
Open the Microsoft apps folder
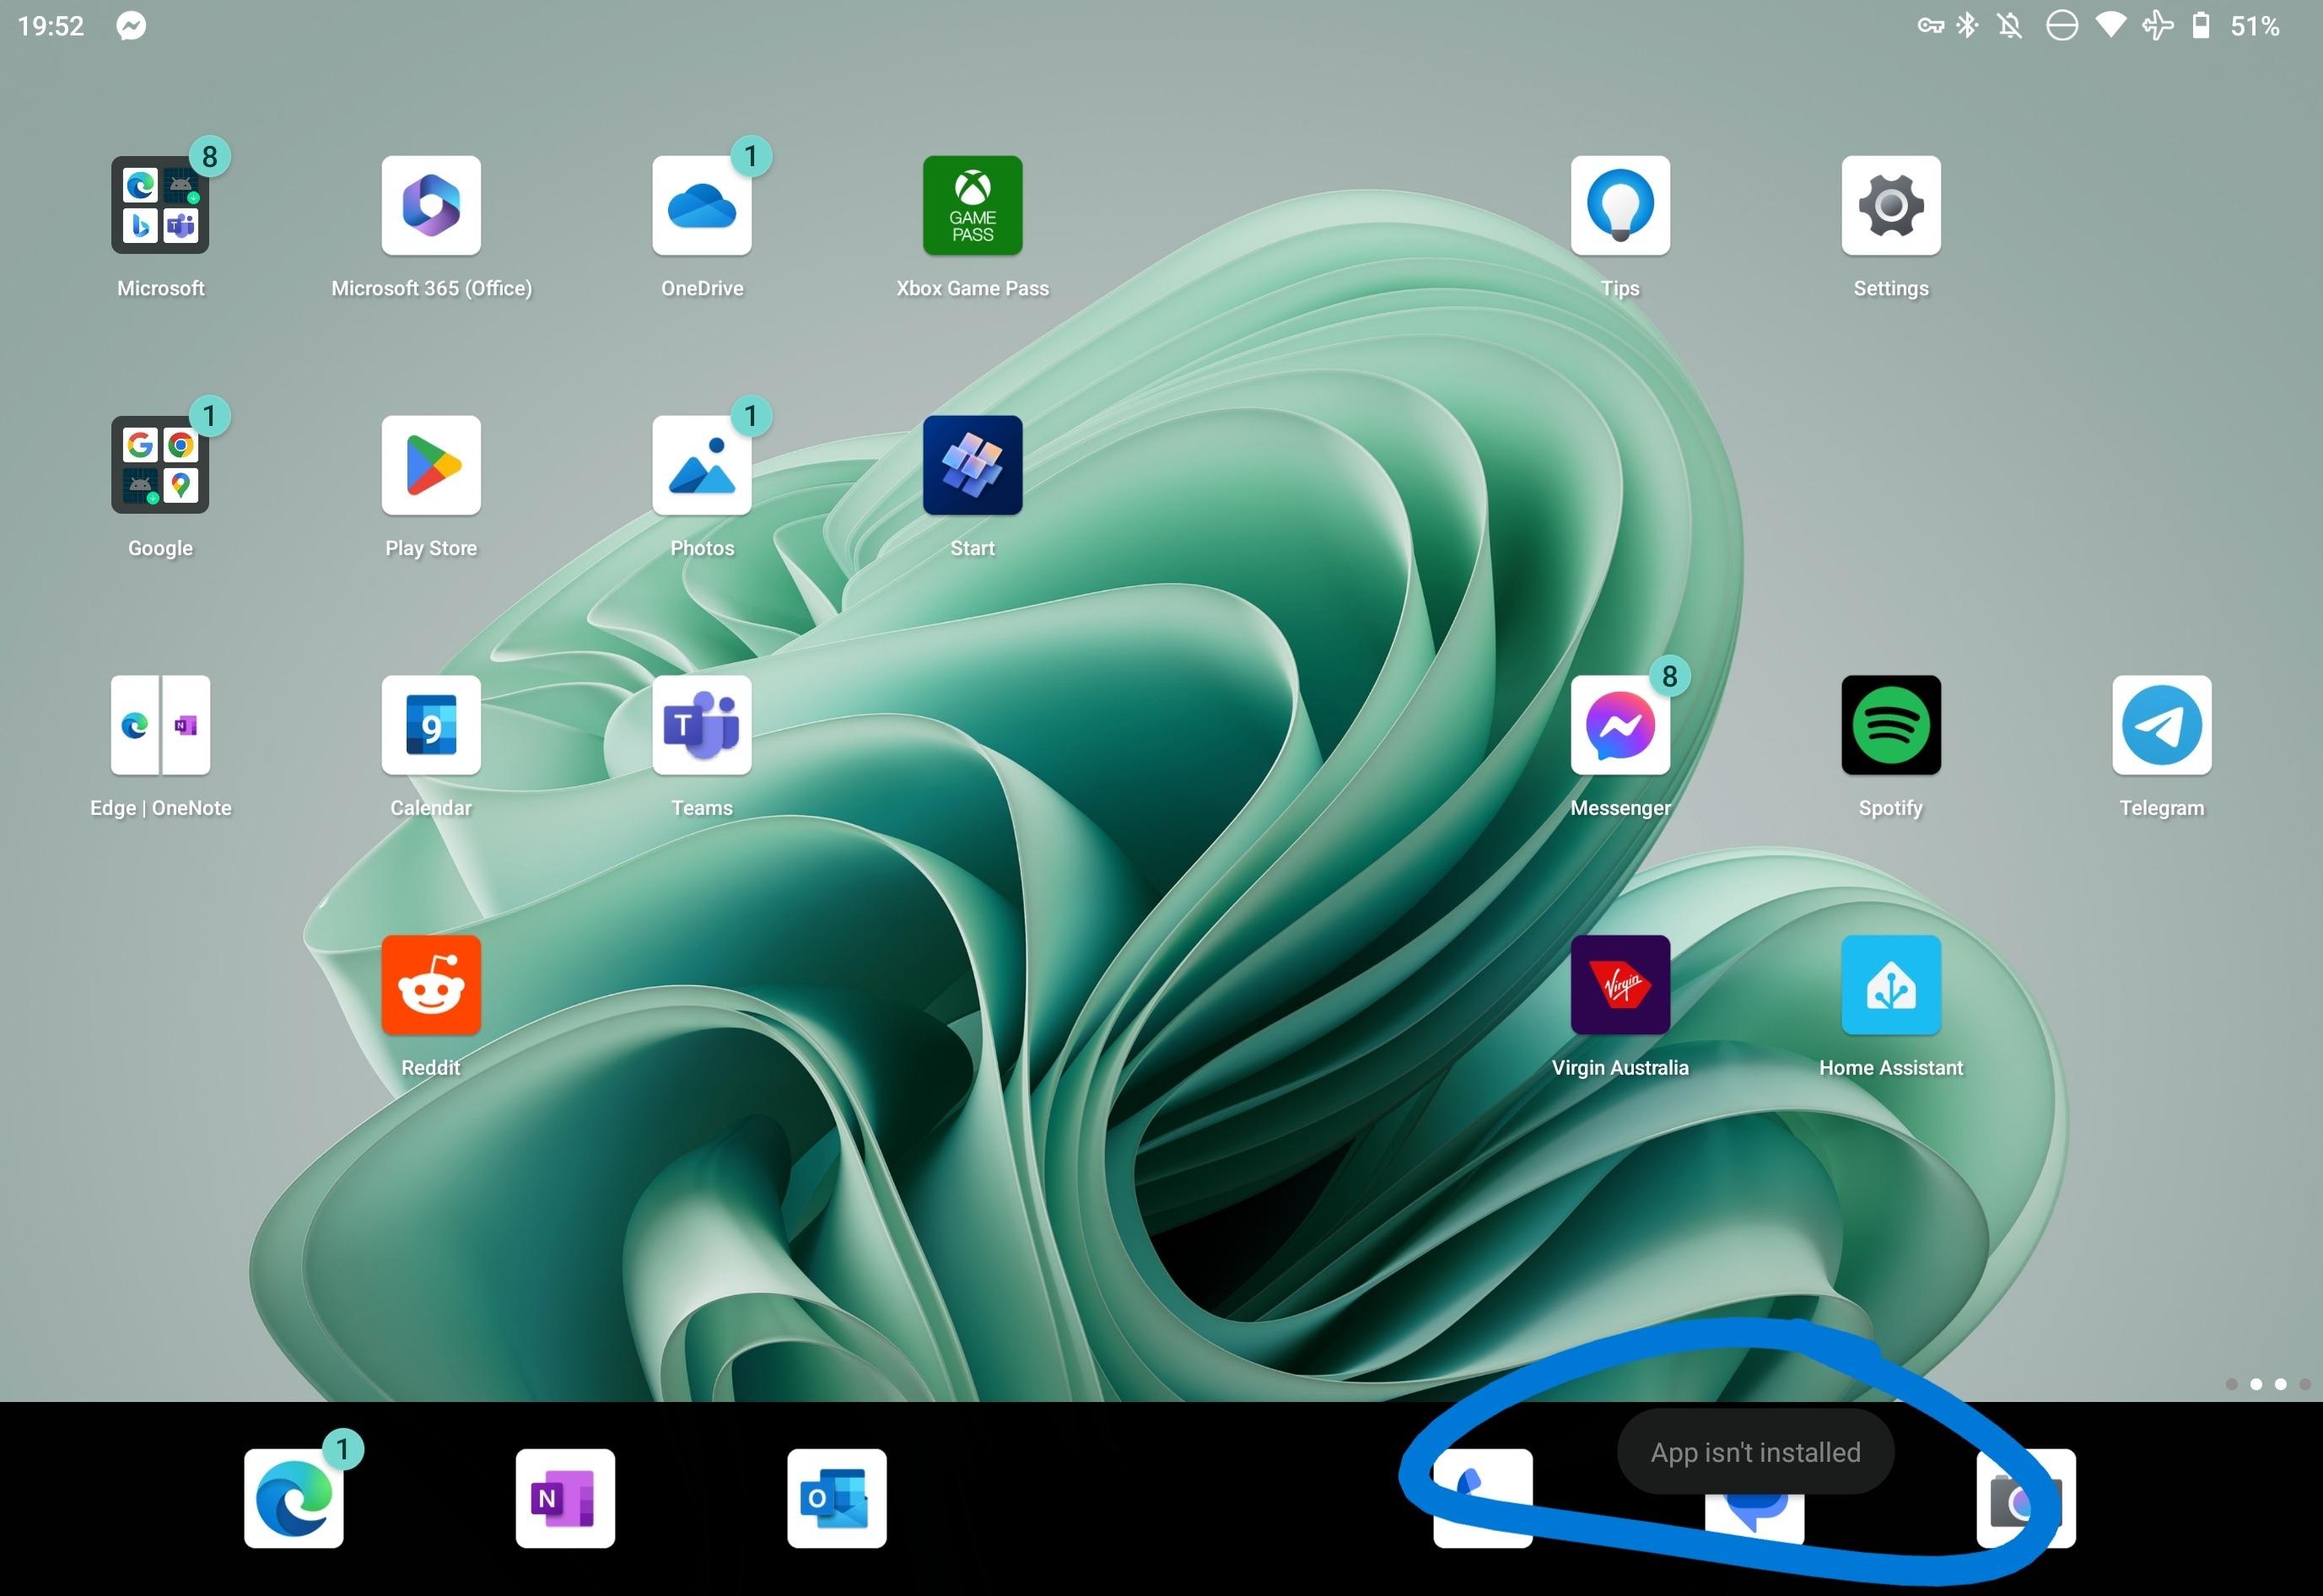pyautogui.click(x=160, y=205)
